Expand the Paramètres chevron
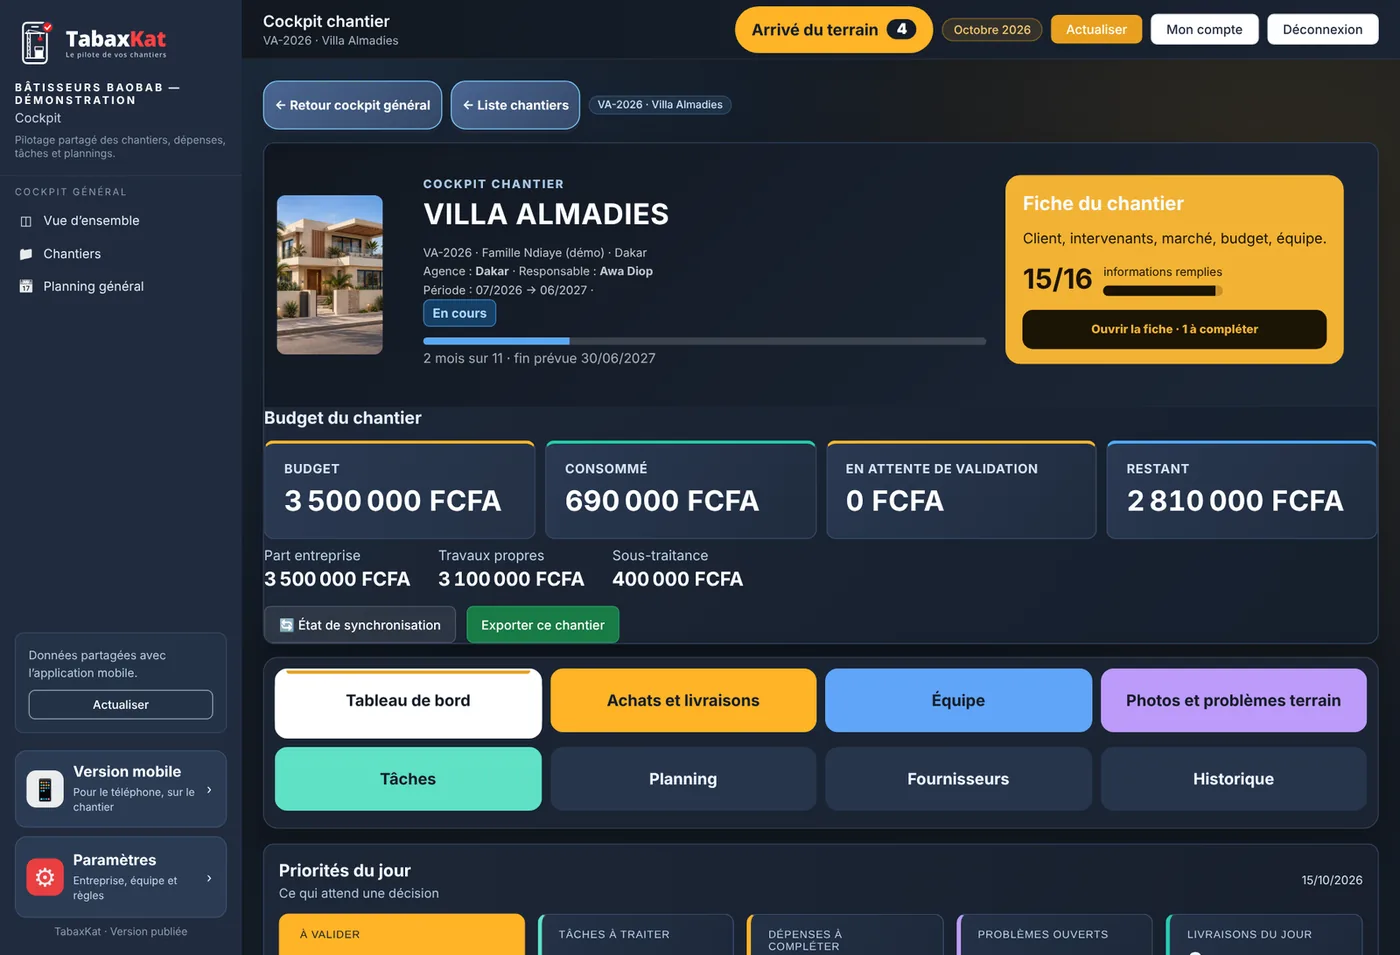 point(209,878)
